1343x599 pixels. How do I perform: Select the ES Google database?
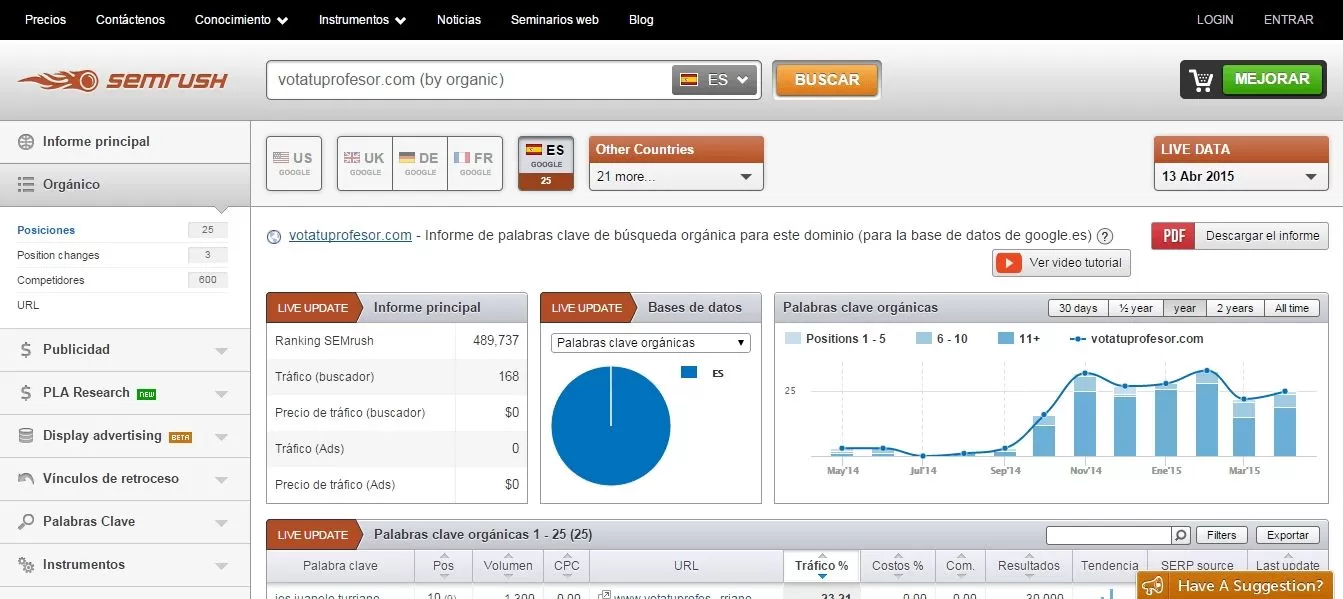(x=546, y=163)
